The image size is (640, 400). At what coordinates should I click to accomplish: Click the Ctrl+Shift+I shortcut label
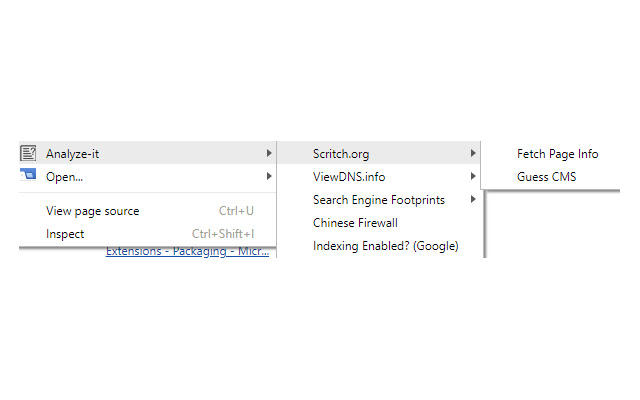pos(223,234)
